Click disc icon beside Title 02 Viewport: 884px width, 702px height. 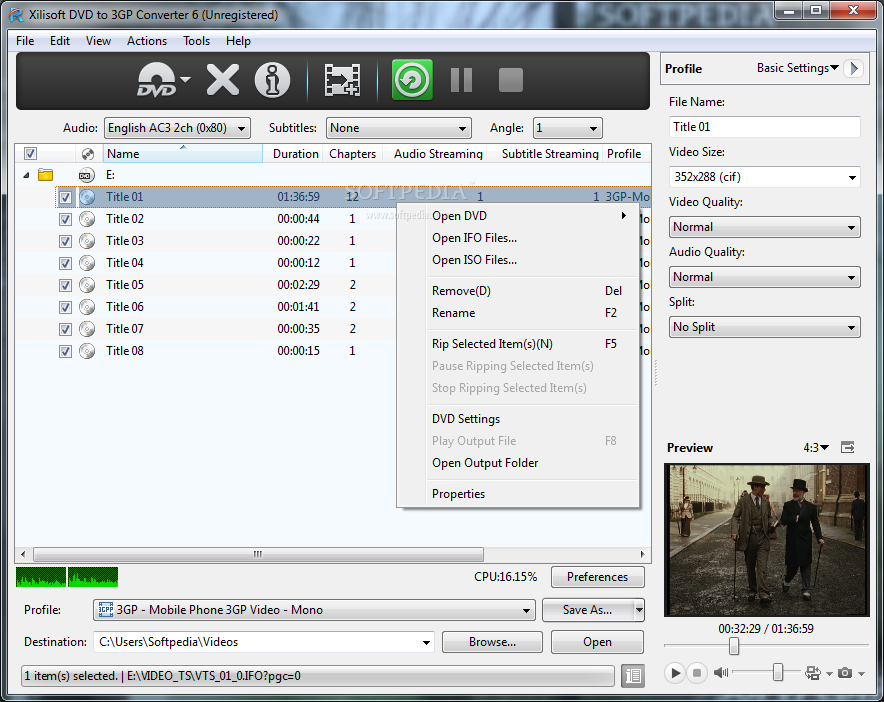(x=87, y=219)
